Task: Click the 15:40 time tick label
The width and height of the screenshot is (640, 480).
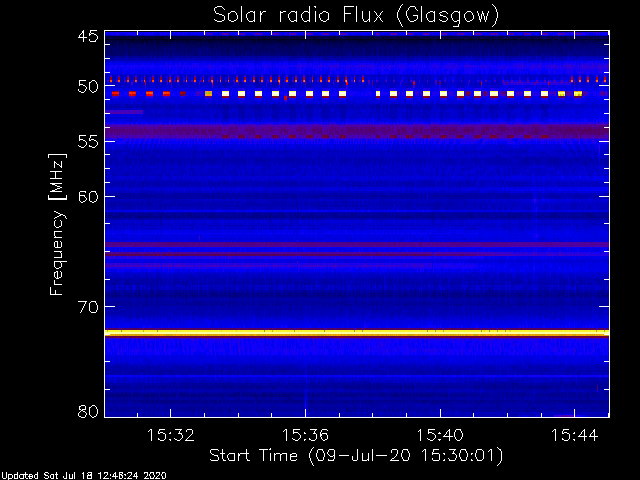Action: point(440,435)
